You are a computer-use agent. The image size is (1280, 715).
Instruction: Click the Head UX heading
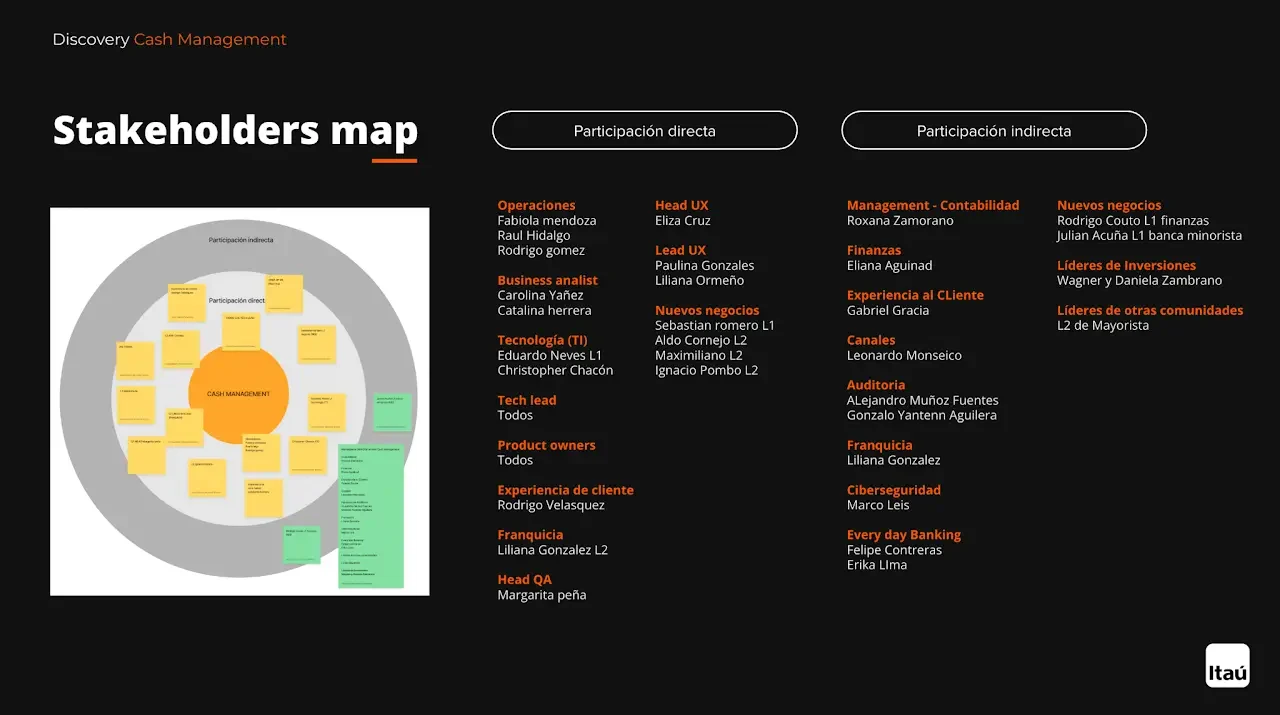click(x=681, y=205)
